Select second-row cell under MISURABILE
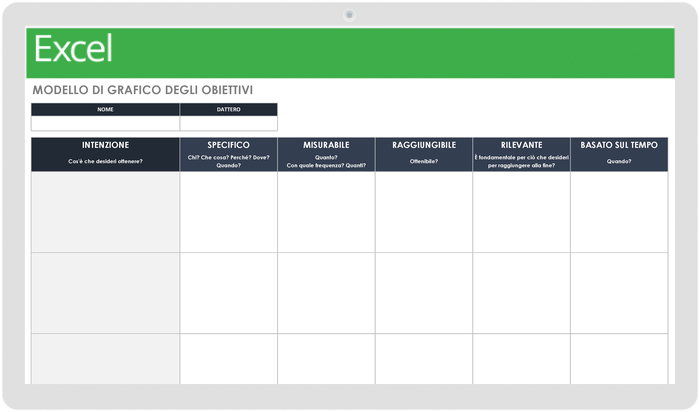This screenshot has height=412, width=700. (326, 293)
